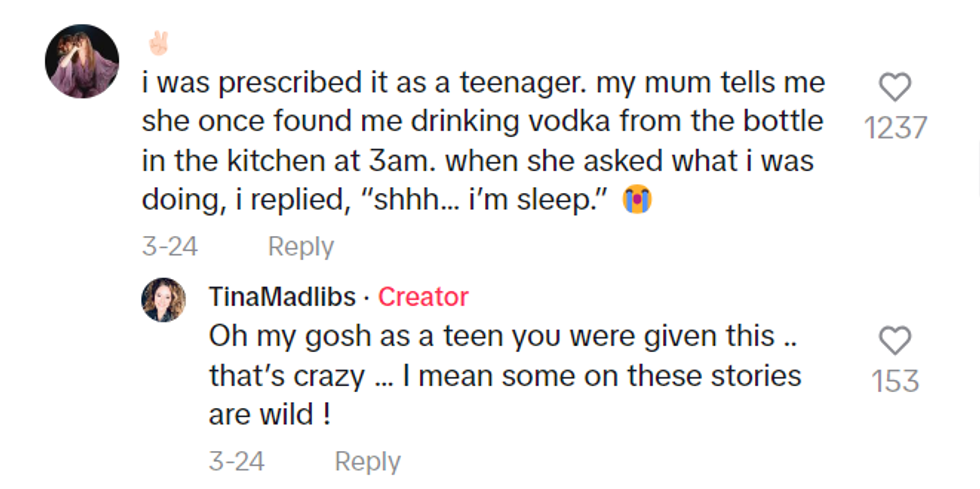Like TinaMadlibs' reply using the heart icon
The height and width of the screenshot is (489, 980).
coord(894,341)
